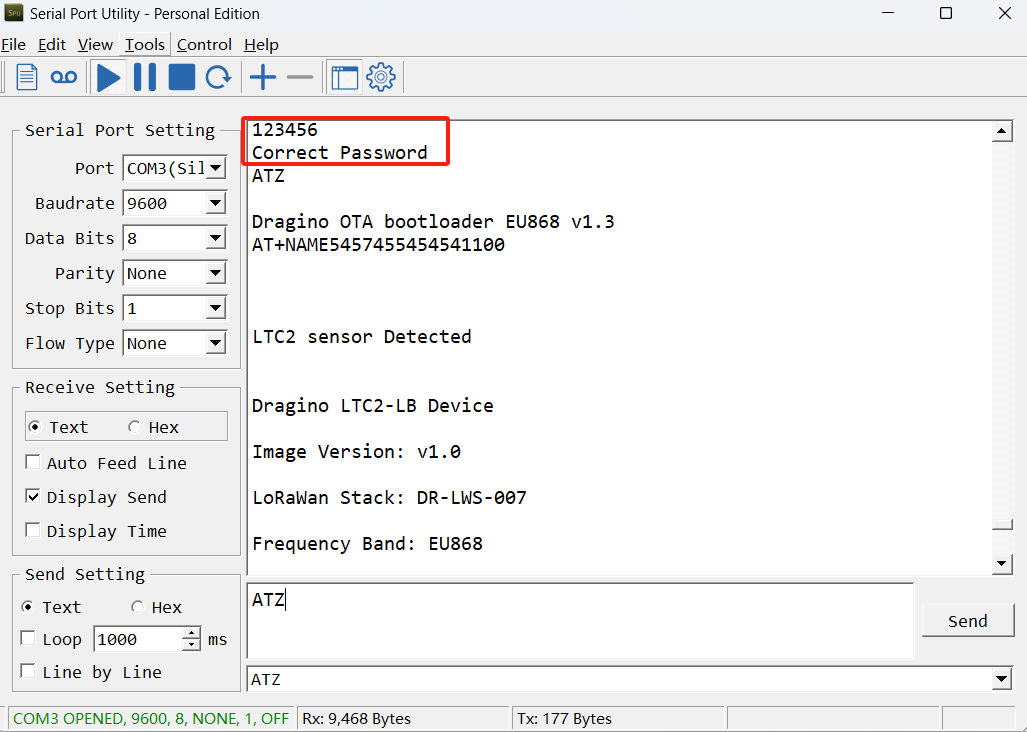1027x732 pixels.
Task: Expand the Data Bits dropdown
Action: 215,238
